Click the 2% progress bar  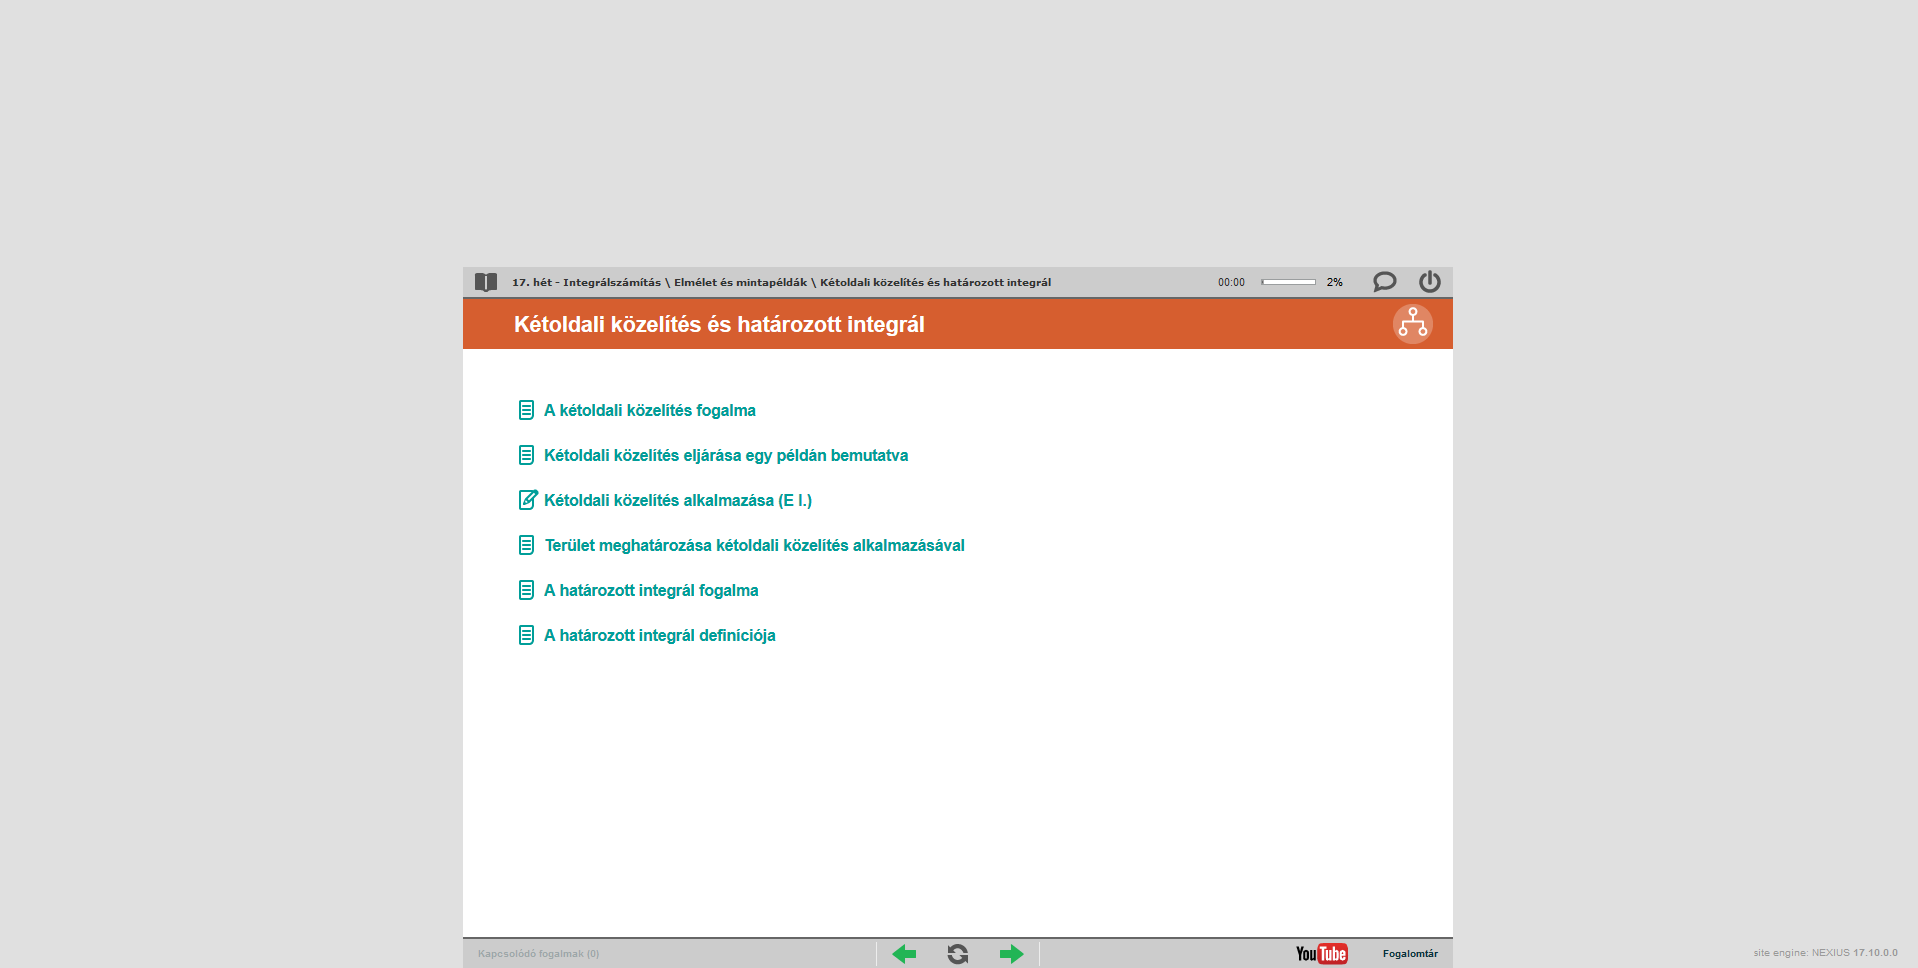pos(1288,282)
